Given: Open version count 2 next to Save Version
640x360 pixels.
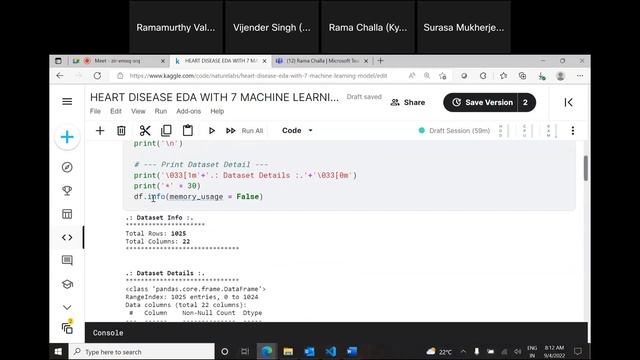Looking at the screenshot, I should point(526,102).
